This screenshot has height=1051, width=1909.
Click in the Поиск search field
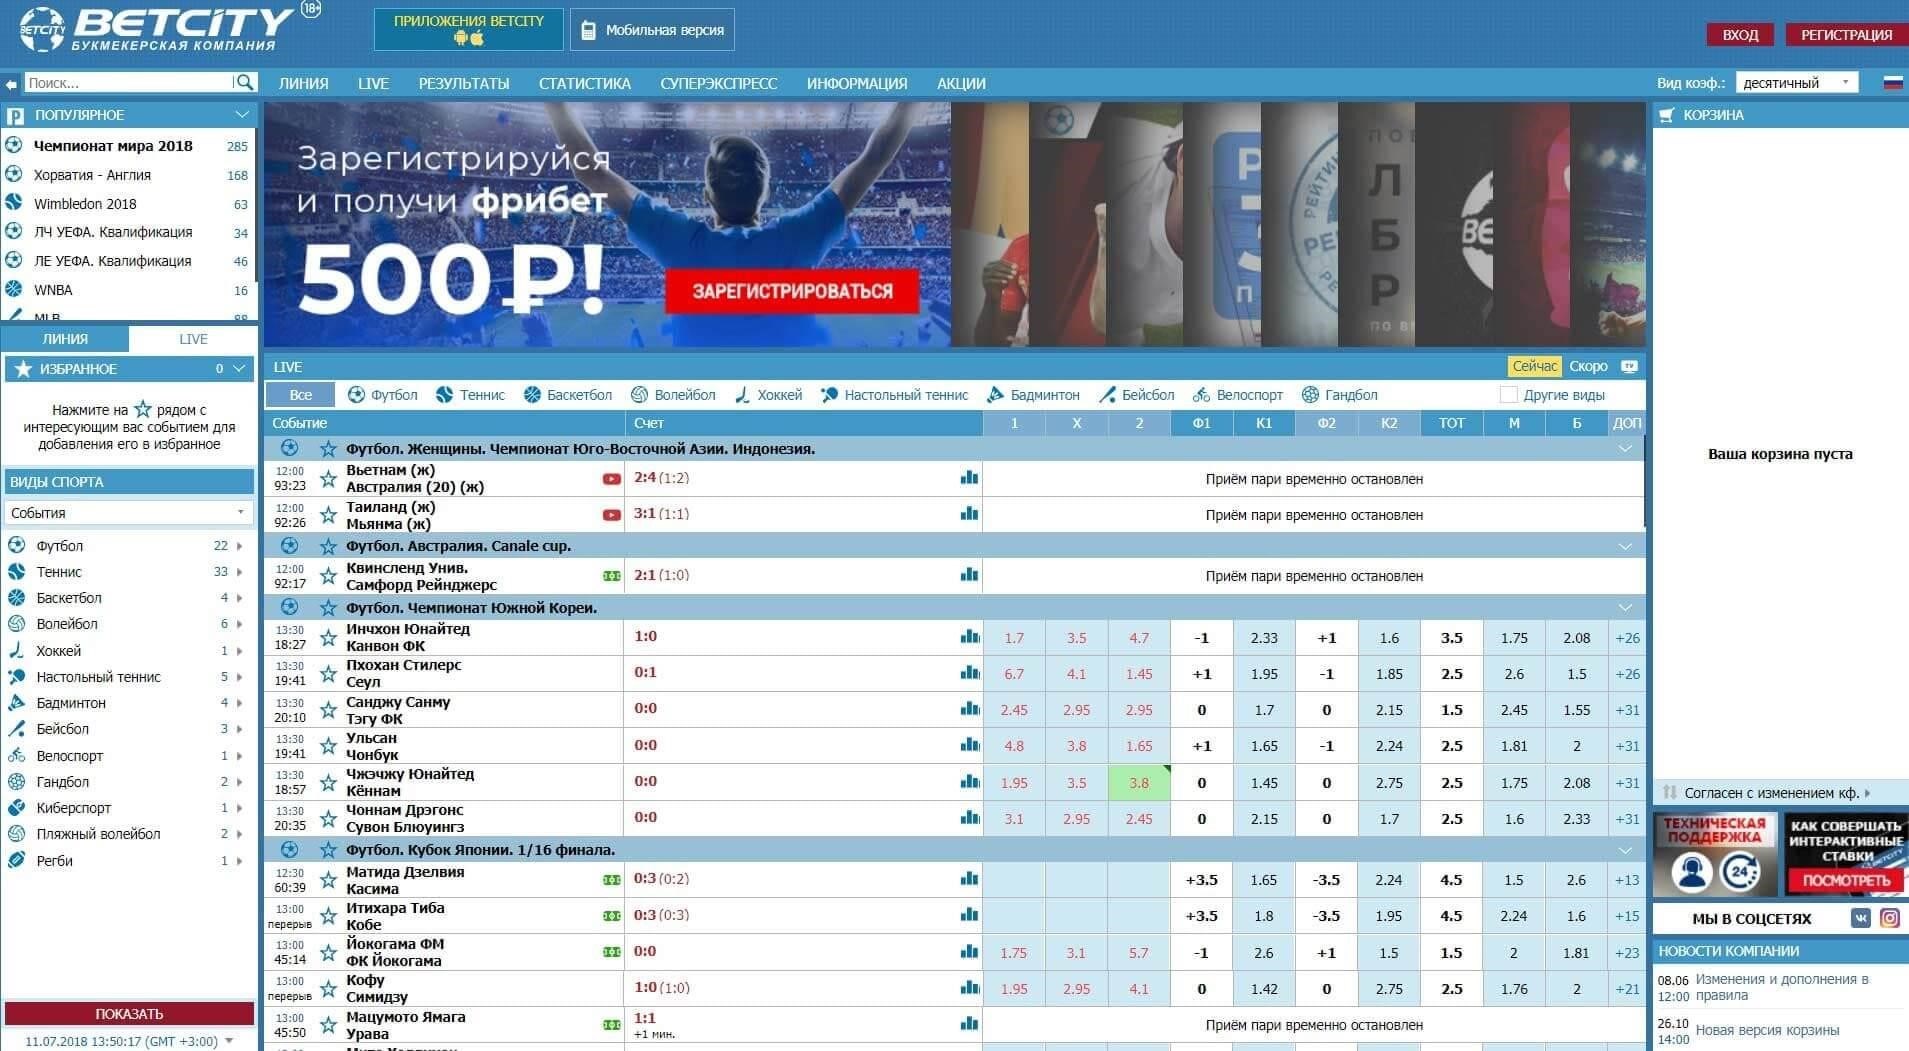pyautogui.click(x=130, y=83)
